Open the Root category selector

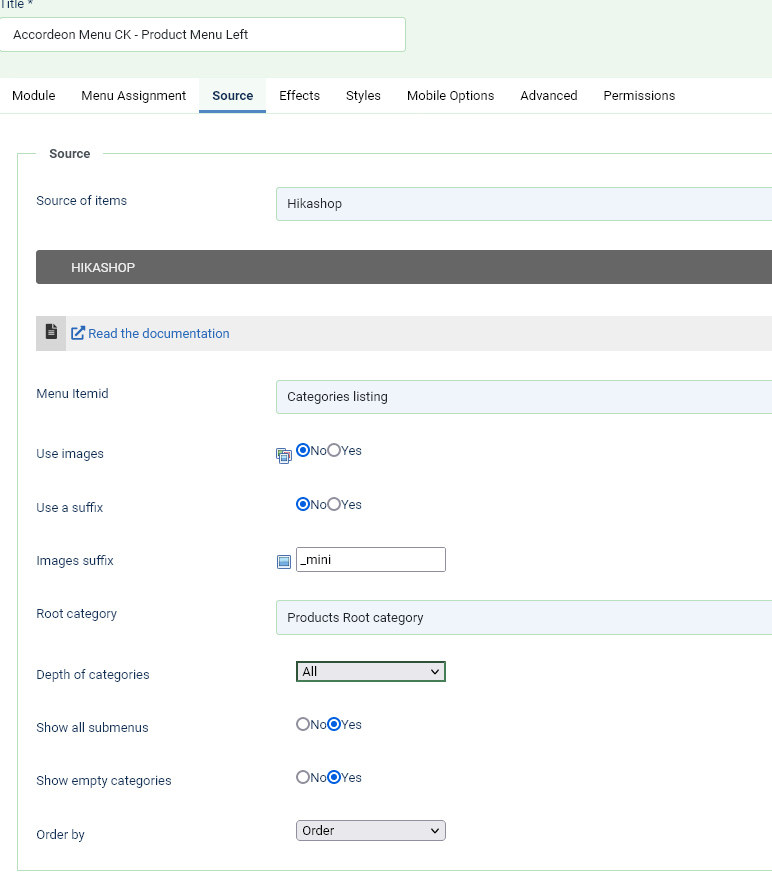[523, 618]
